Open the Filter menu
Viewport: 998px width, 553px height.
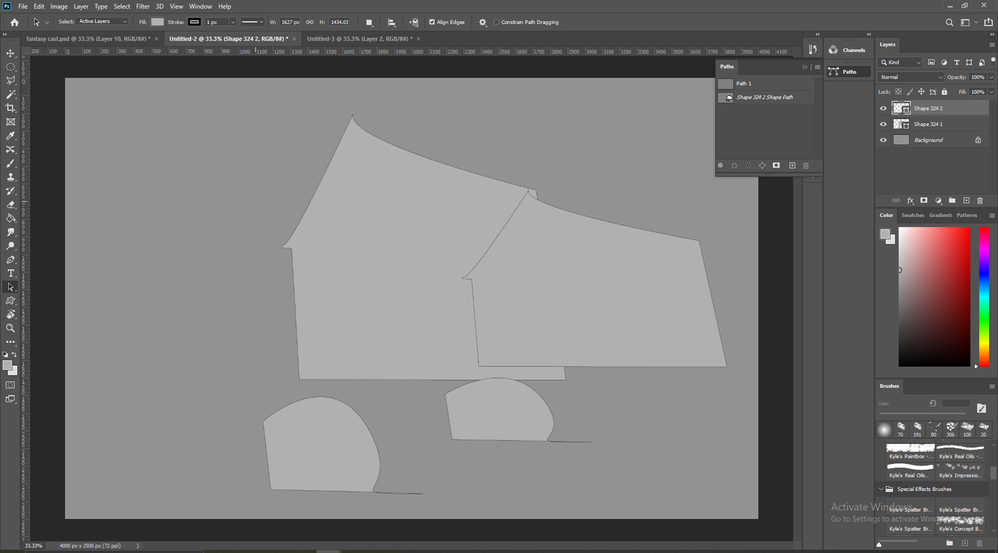pyautogui.click(x=143, y=6)
